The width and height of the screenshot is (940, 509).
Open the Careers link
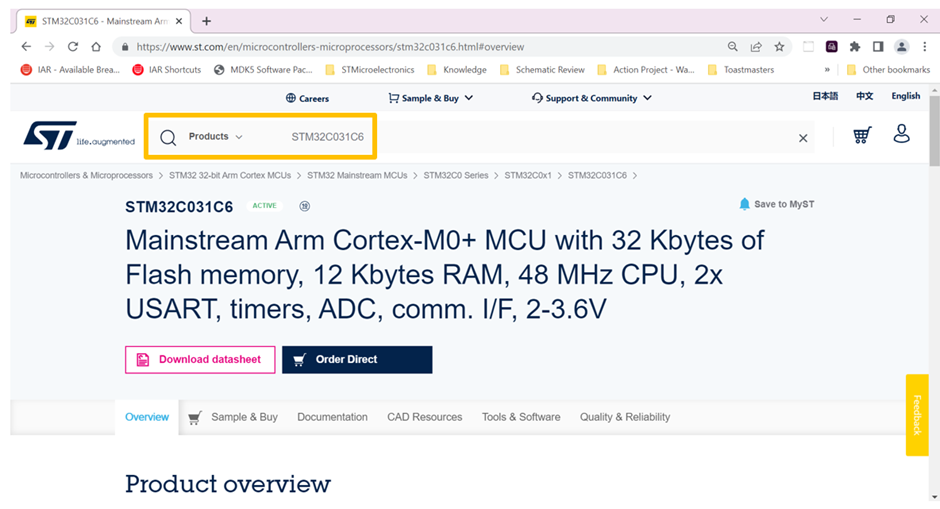(x=307, y=98)
